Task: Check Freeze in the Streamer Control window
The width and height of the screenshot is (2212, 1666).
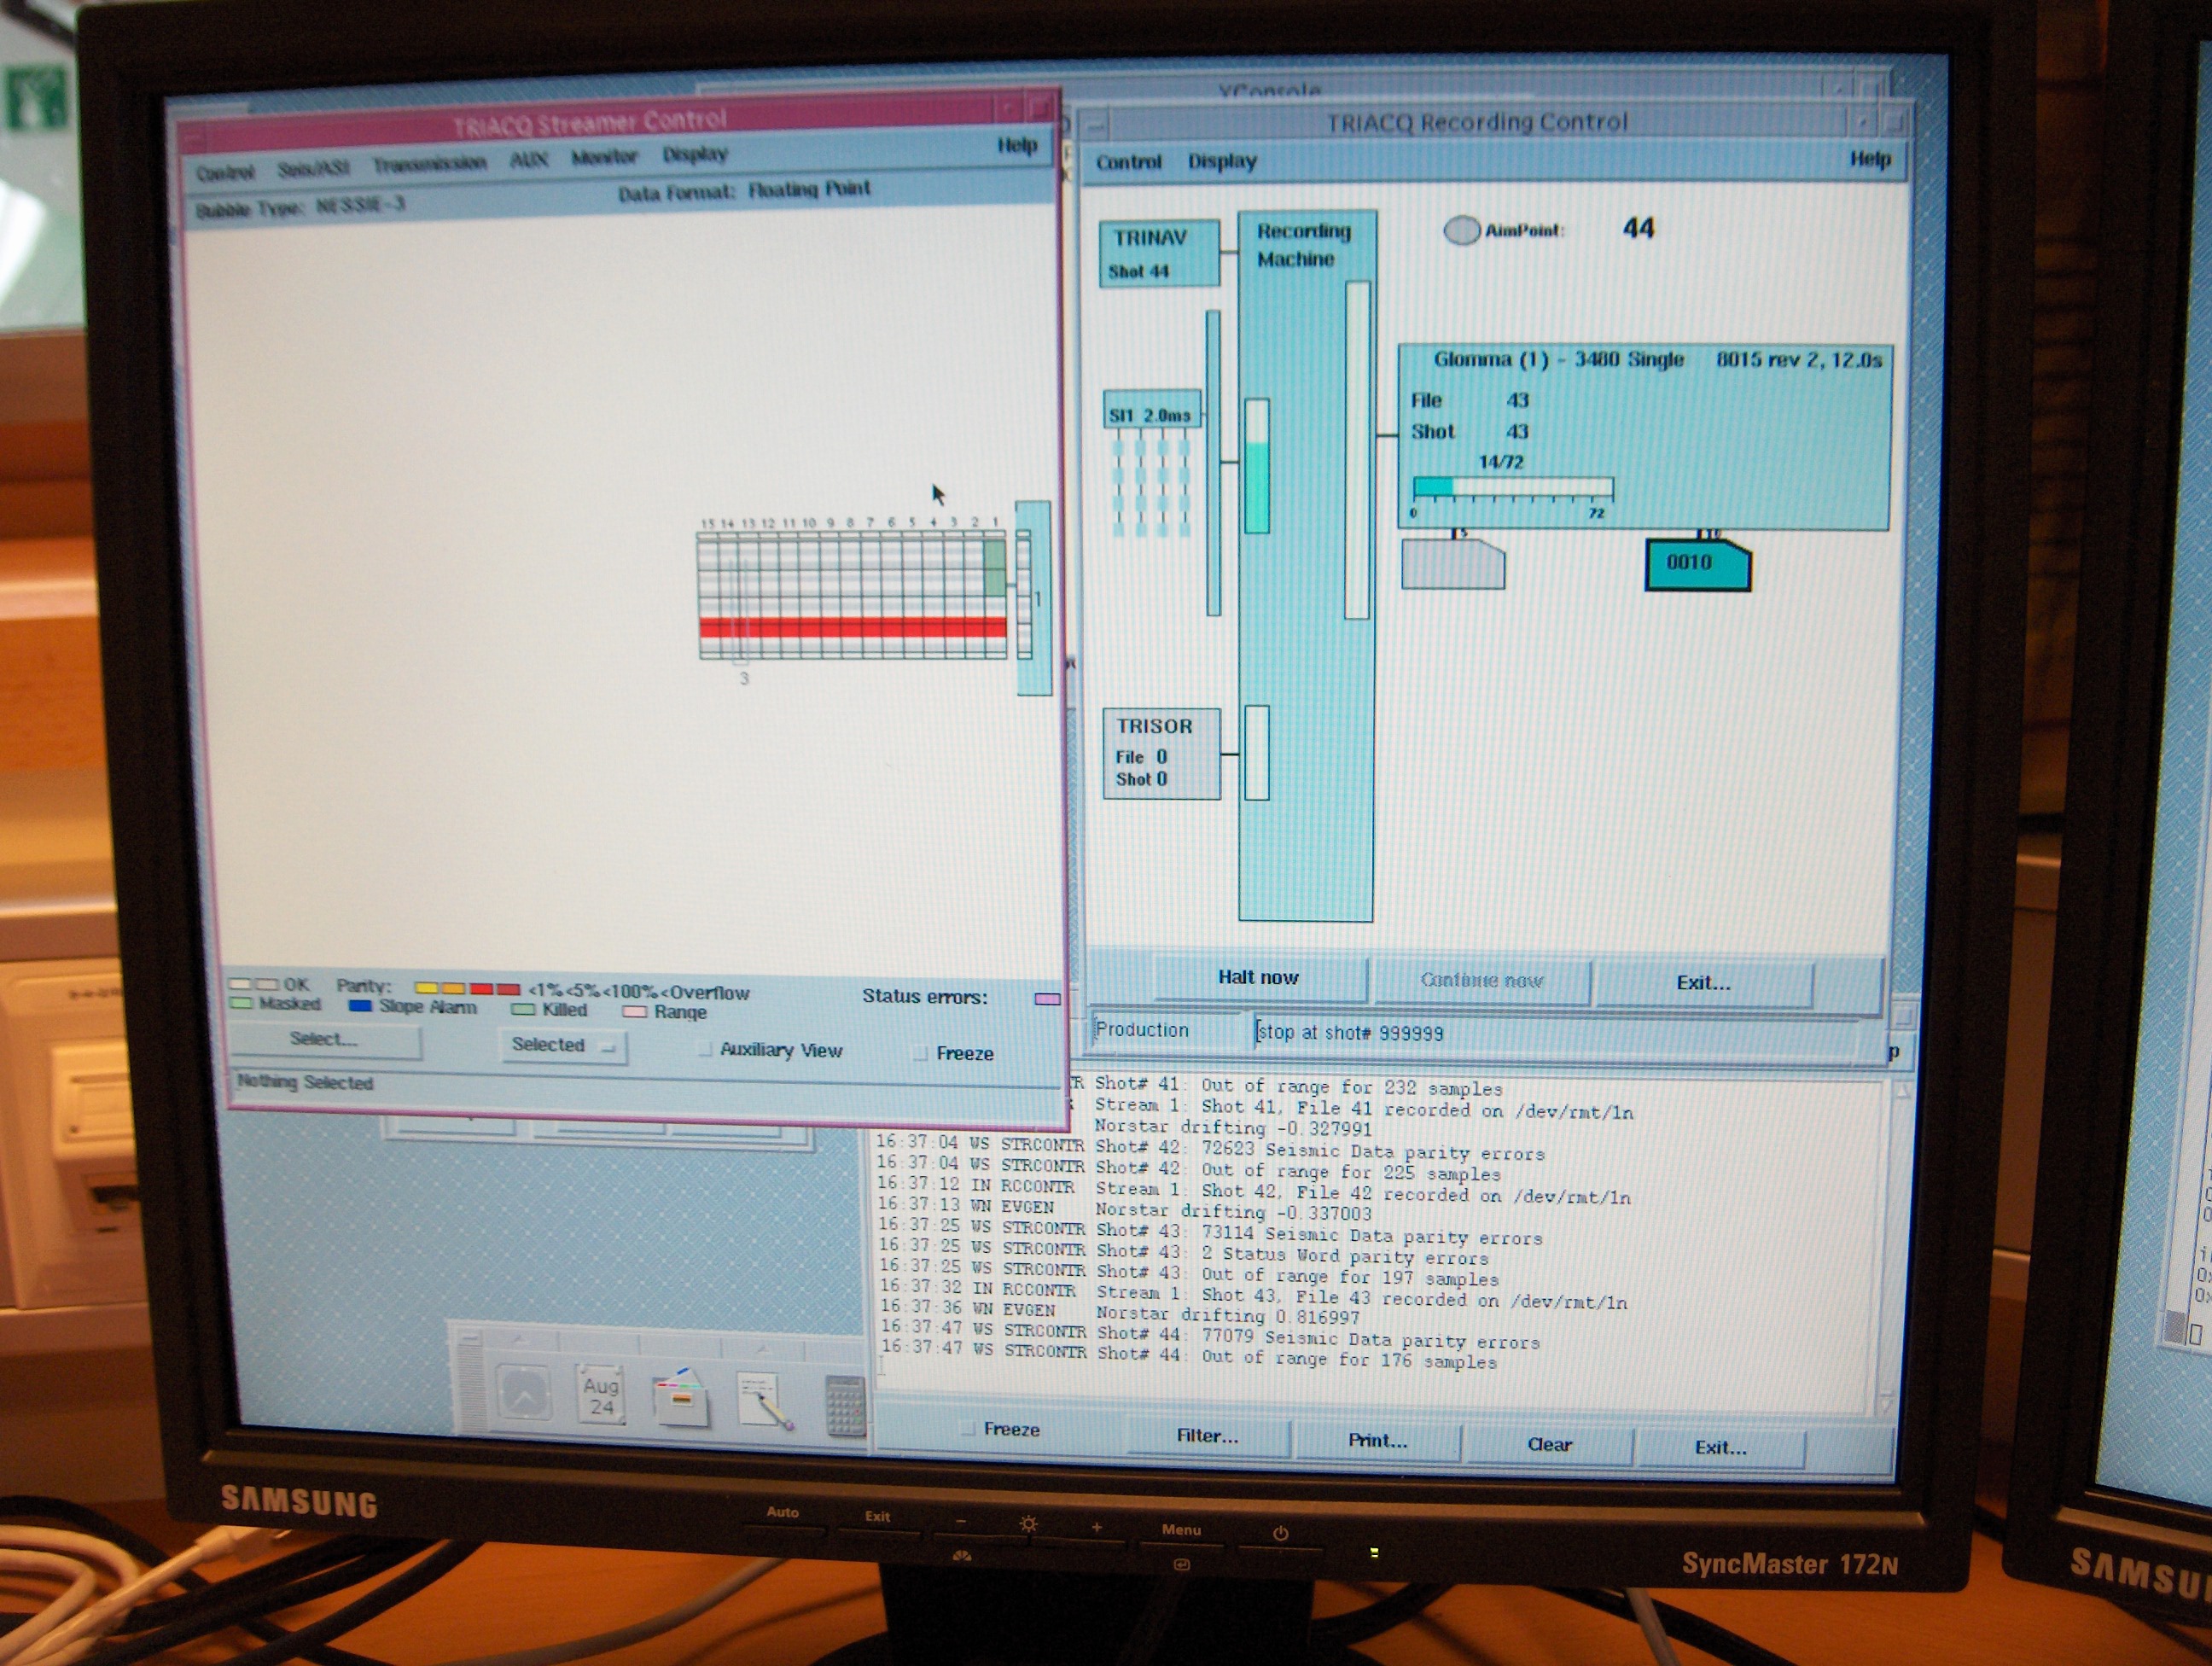Action: (x=921, y=1053)
